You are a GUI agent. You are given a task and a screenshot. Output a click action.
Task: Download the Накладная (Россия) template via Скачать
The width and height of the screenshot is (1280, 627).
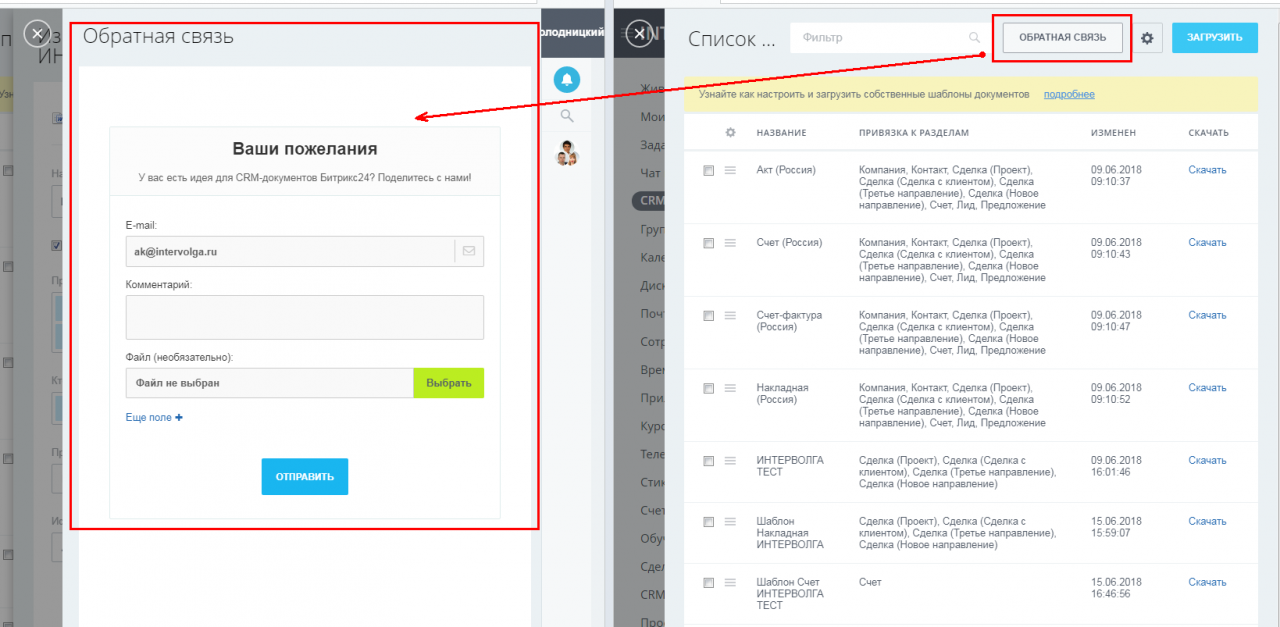click(x=1207, y=387)
